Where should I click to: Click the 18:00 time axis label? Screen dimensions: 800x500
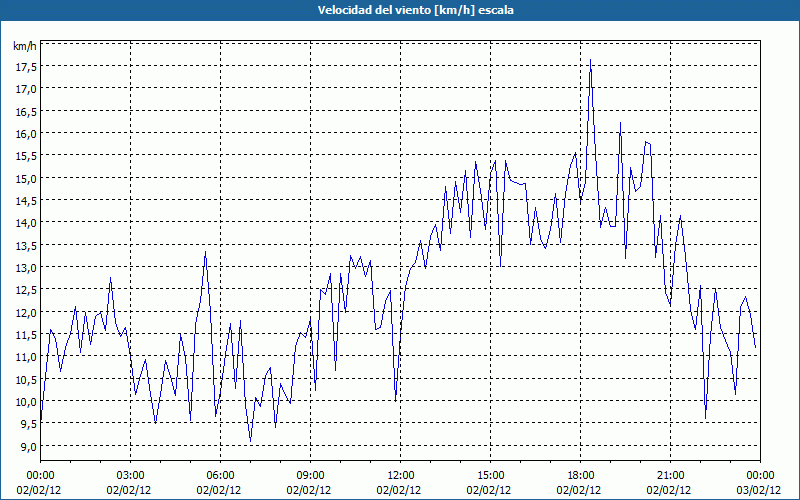click(x=581, y=476)
